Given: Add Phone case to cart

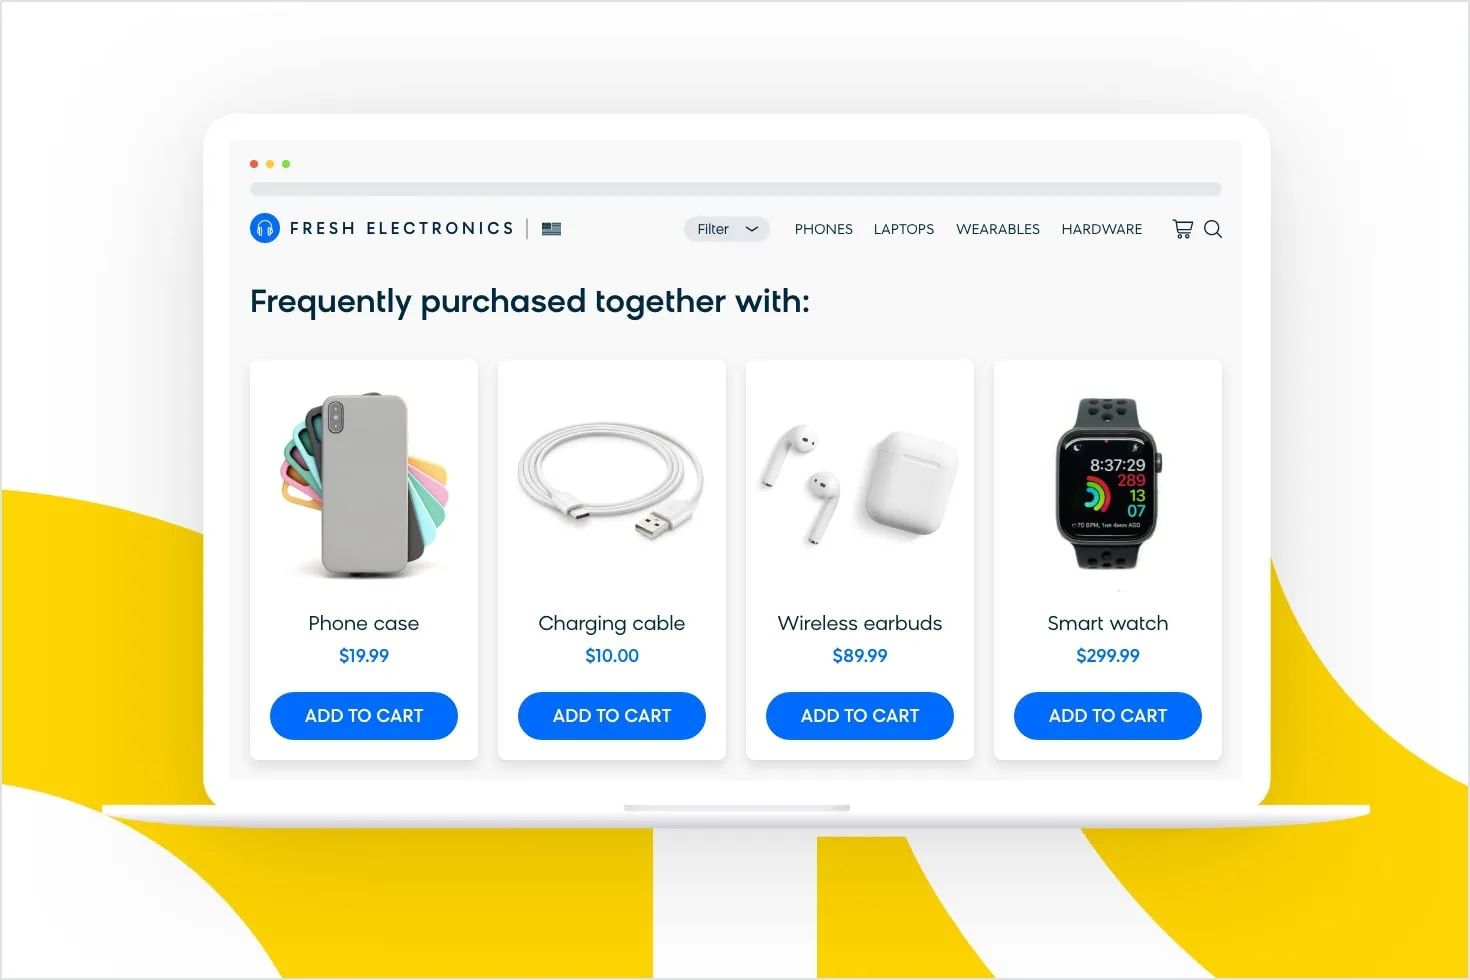Looking at the screenshot, I should coord(364,716).
